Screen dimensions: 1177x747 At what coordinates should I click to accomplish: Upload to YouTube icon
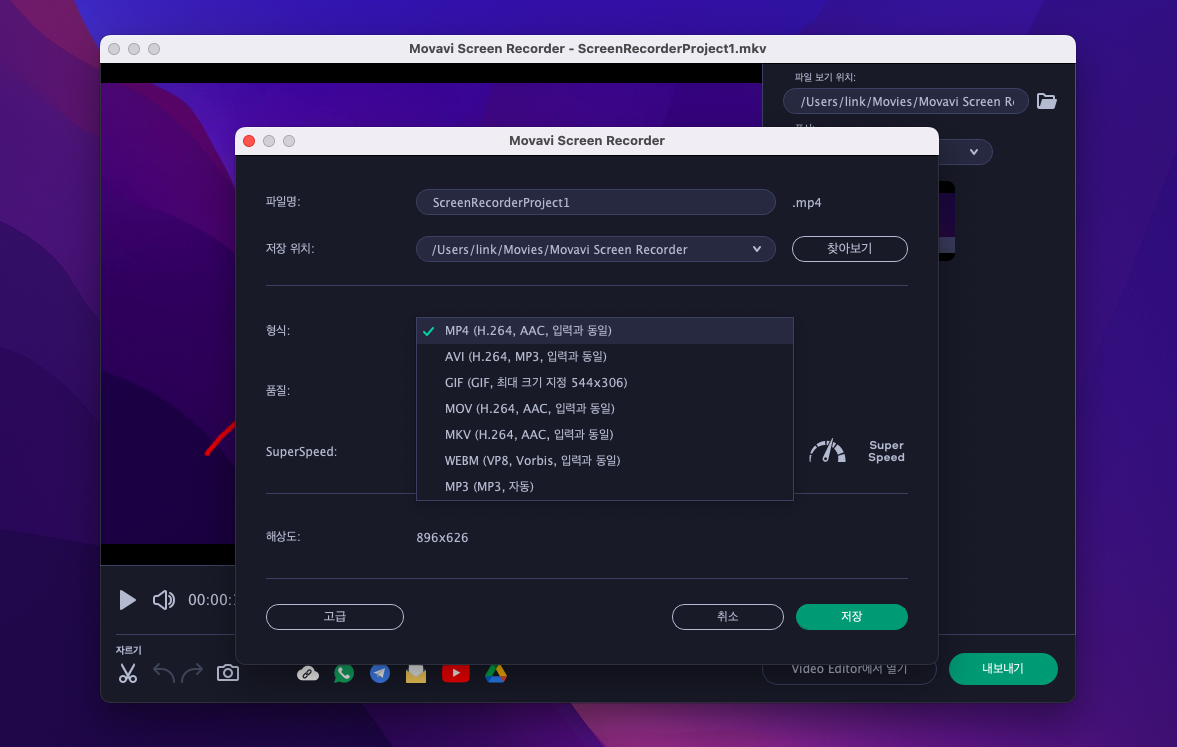pyautogui.click(x=456, y=673)
